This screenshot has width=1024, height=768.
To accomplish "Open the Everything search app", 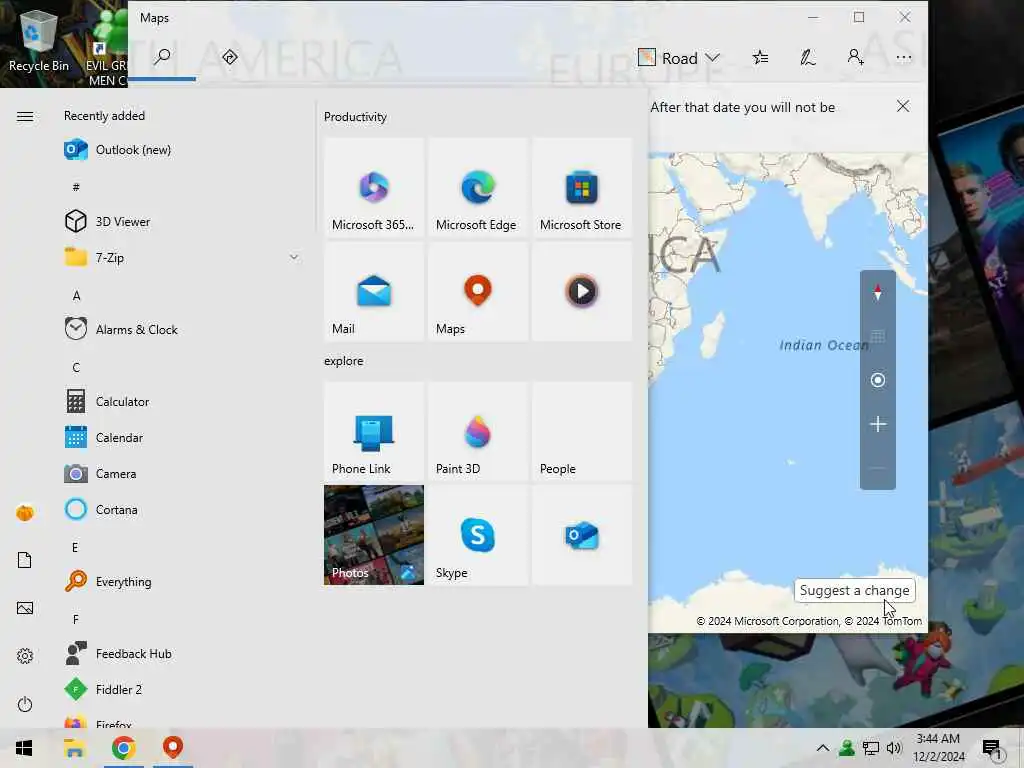I will coord(183,581).
